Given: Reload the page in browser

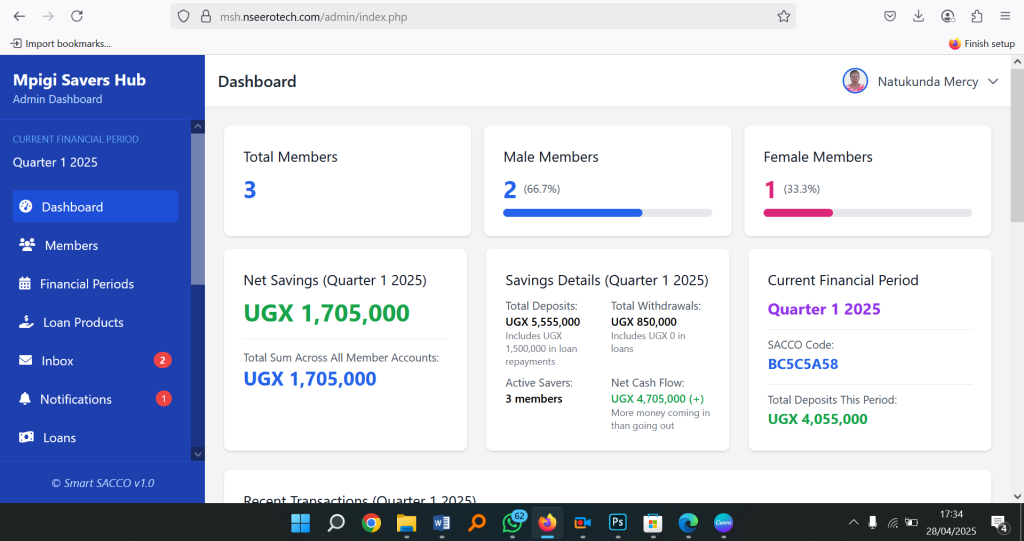Looking at the screenshot, I should (77, 16).
